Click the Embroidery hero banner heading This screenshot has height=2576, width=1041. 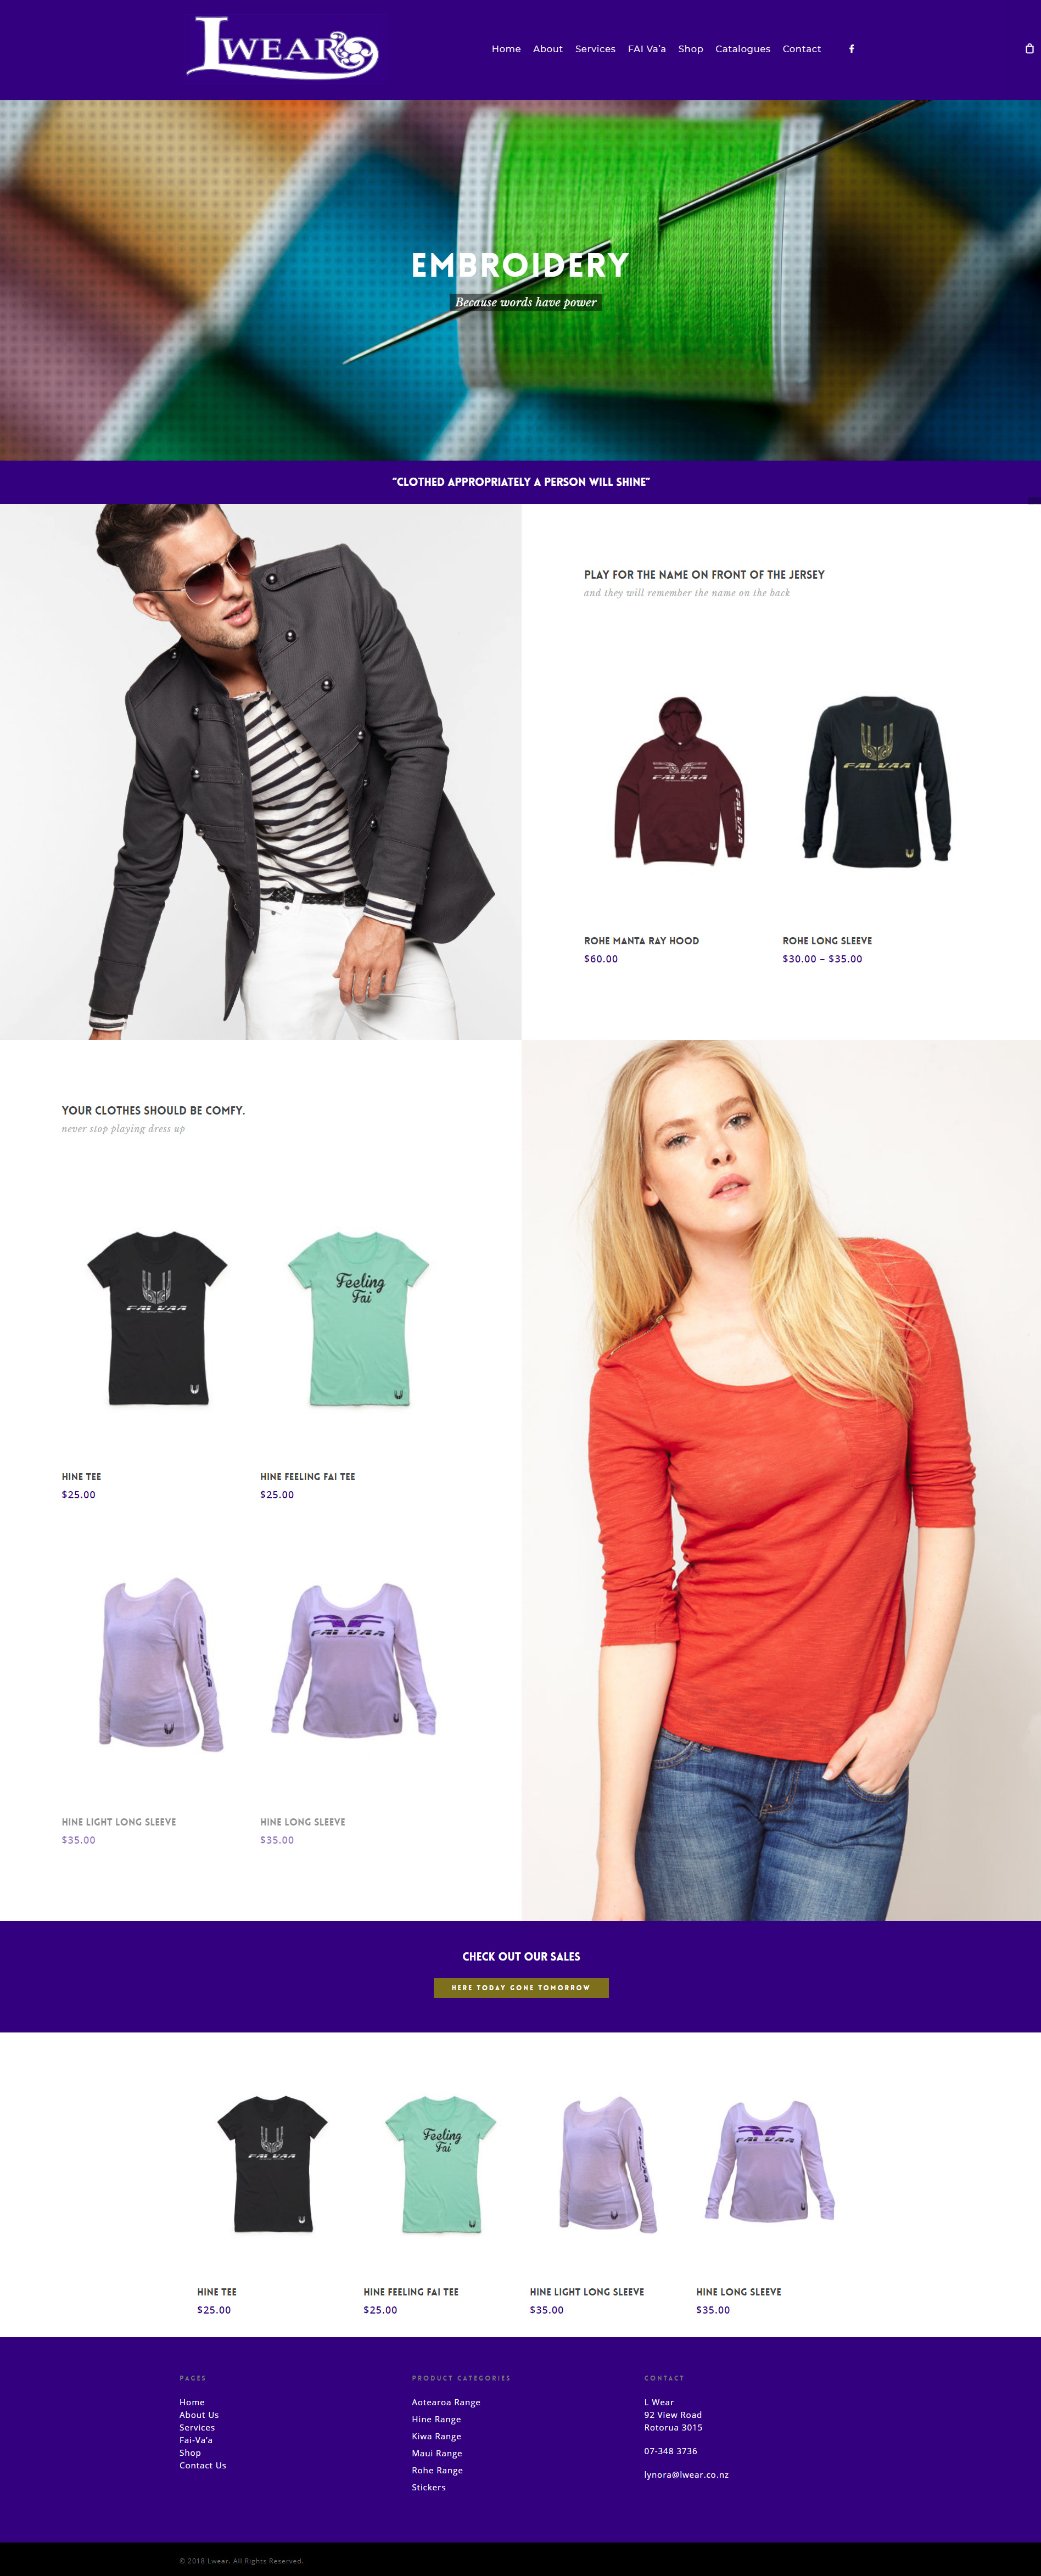520,265
